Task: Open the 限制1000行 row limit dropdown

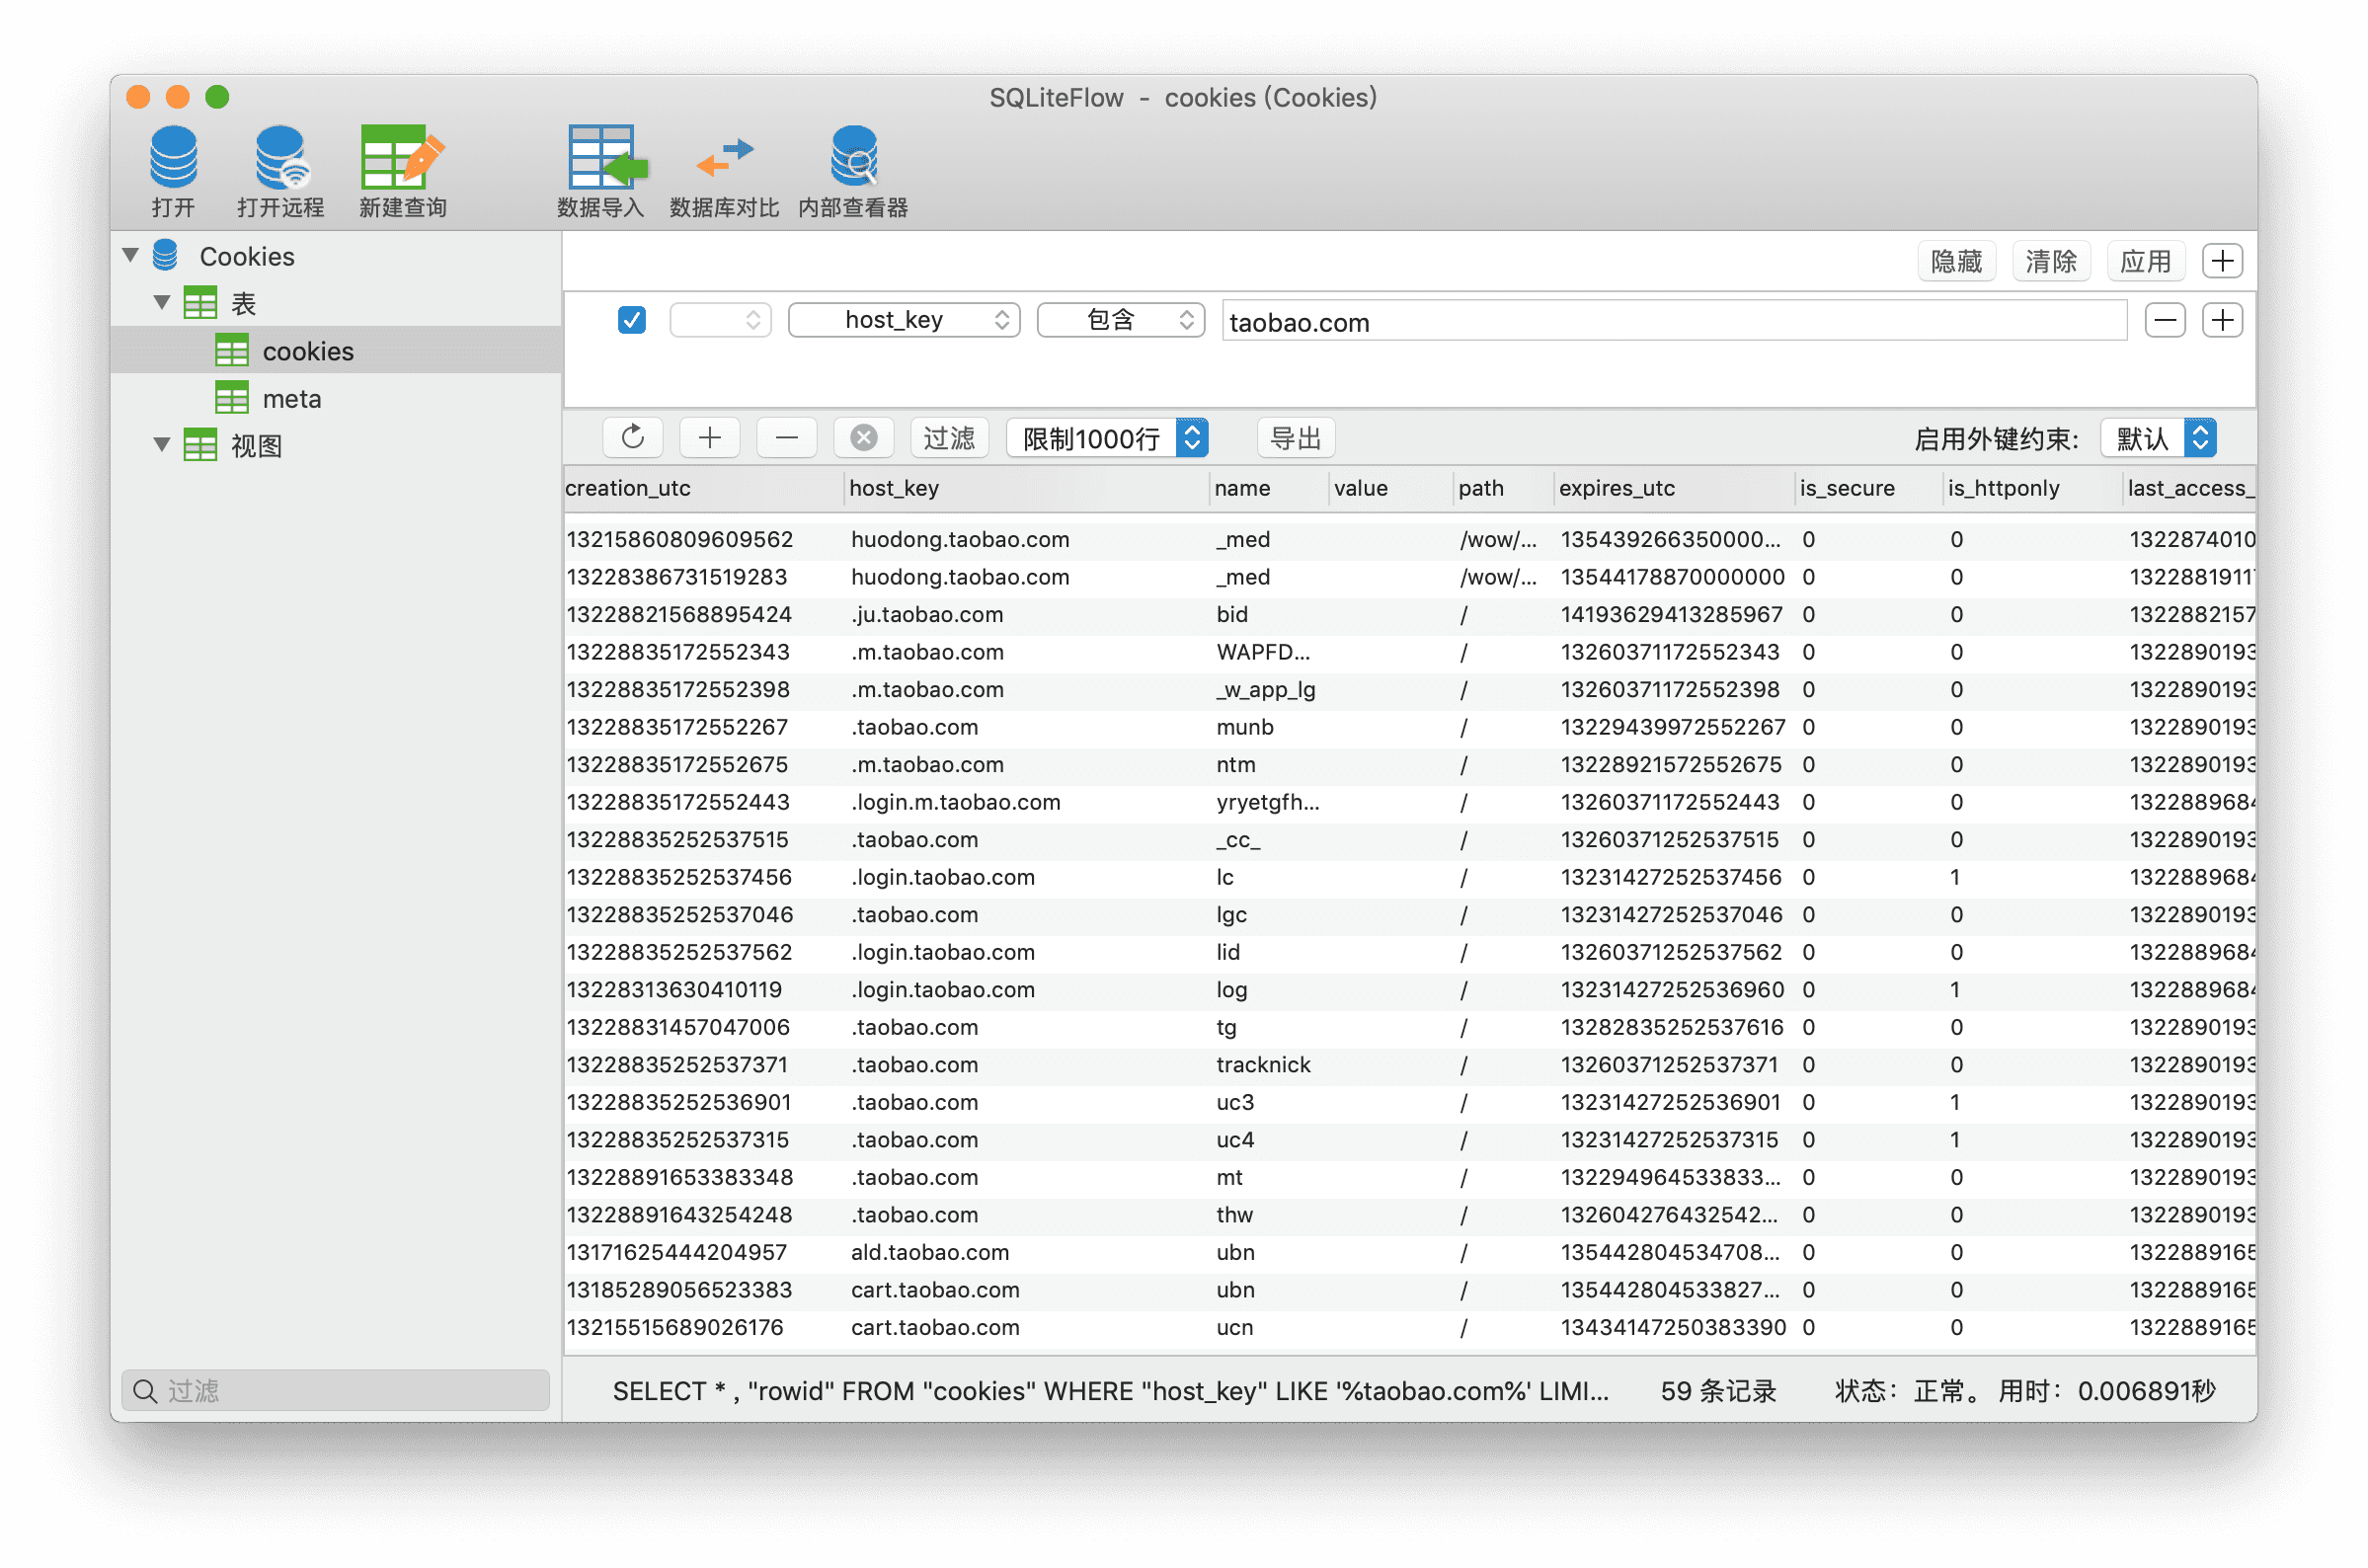Action: click(x=1107, y=438)
